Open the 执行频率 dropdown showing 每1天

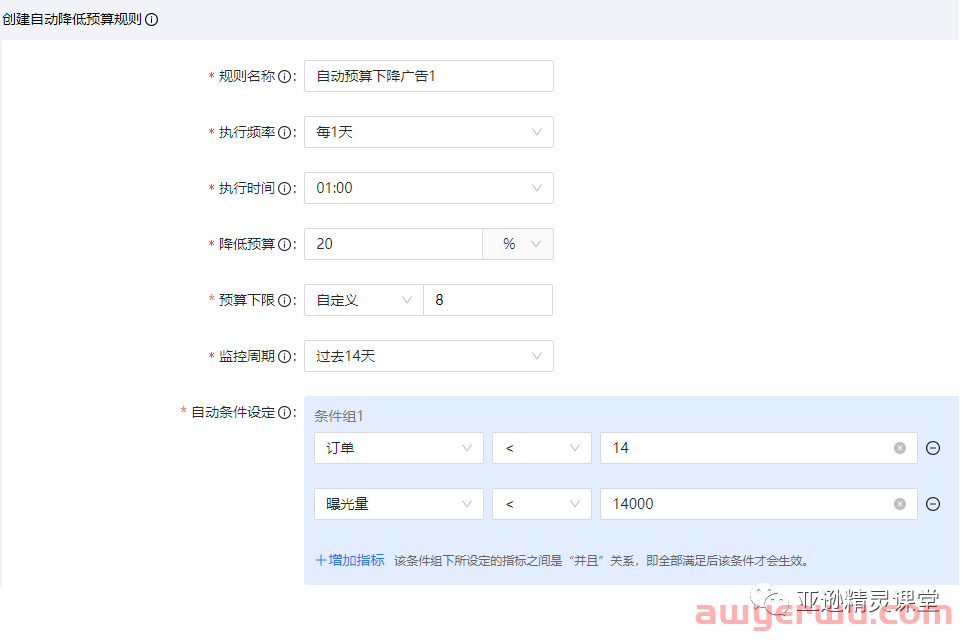(x=429, y=132)
